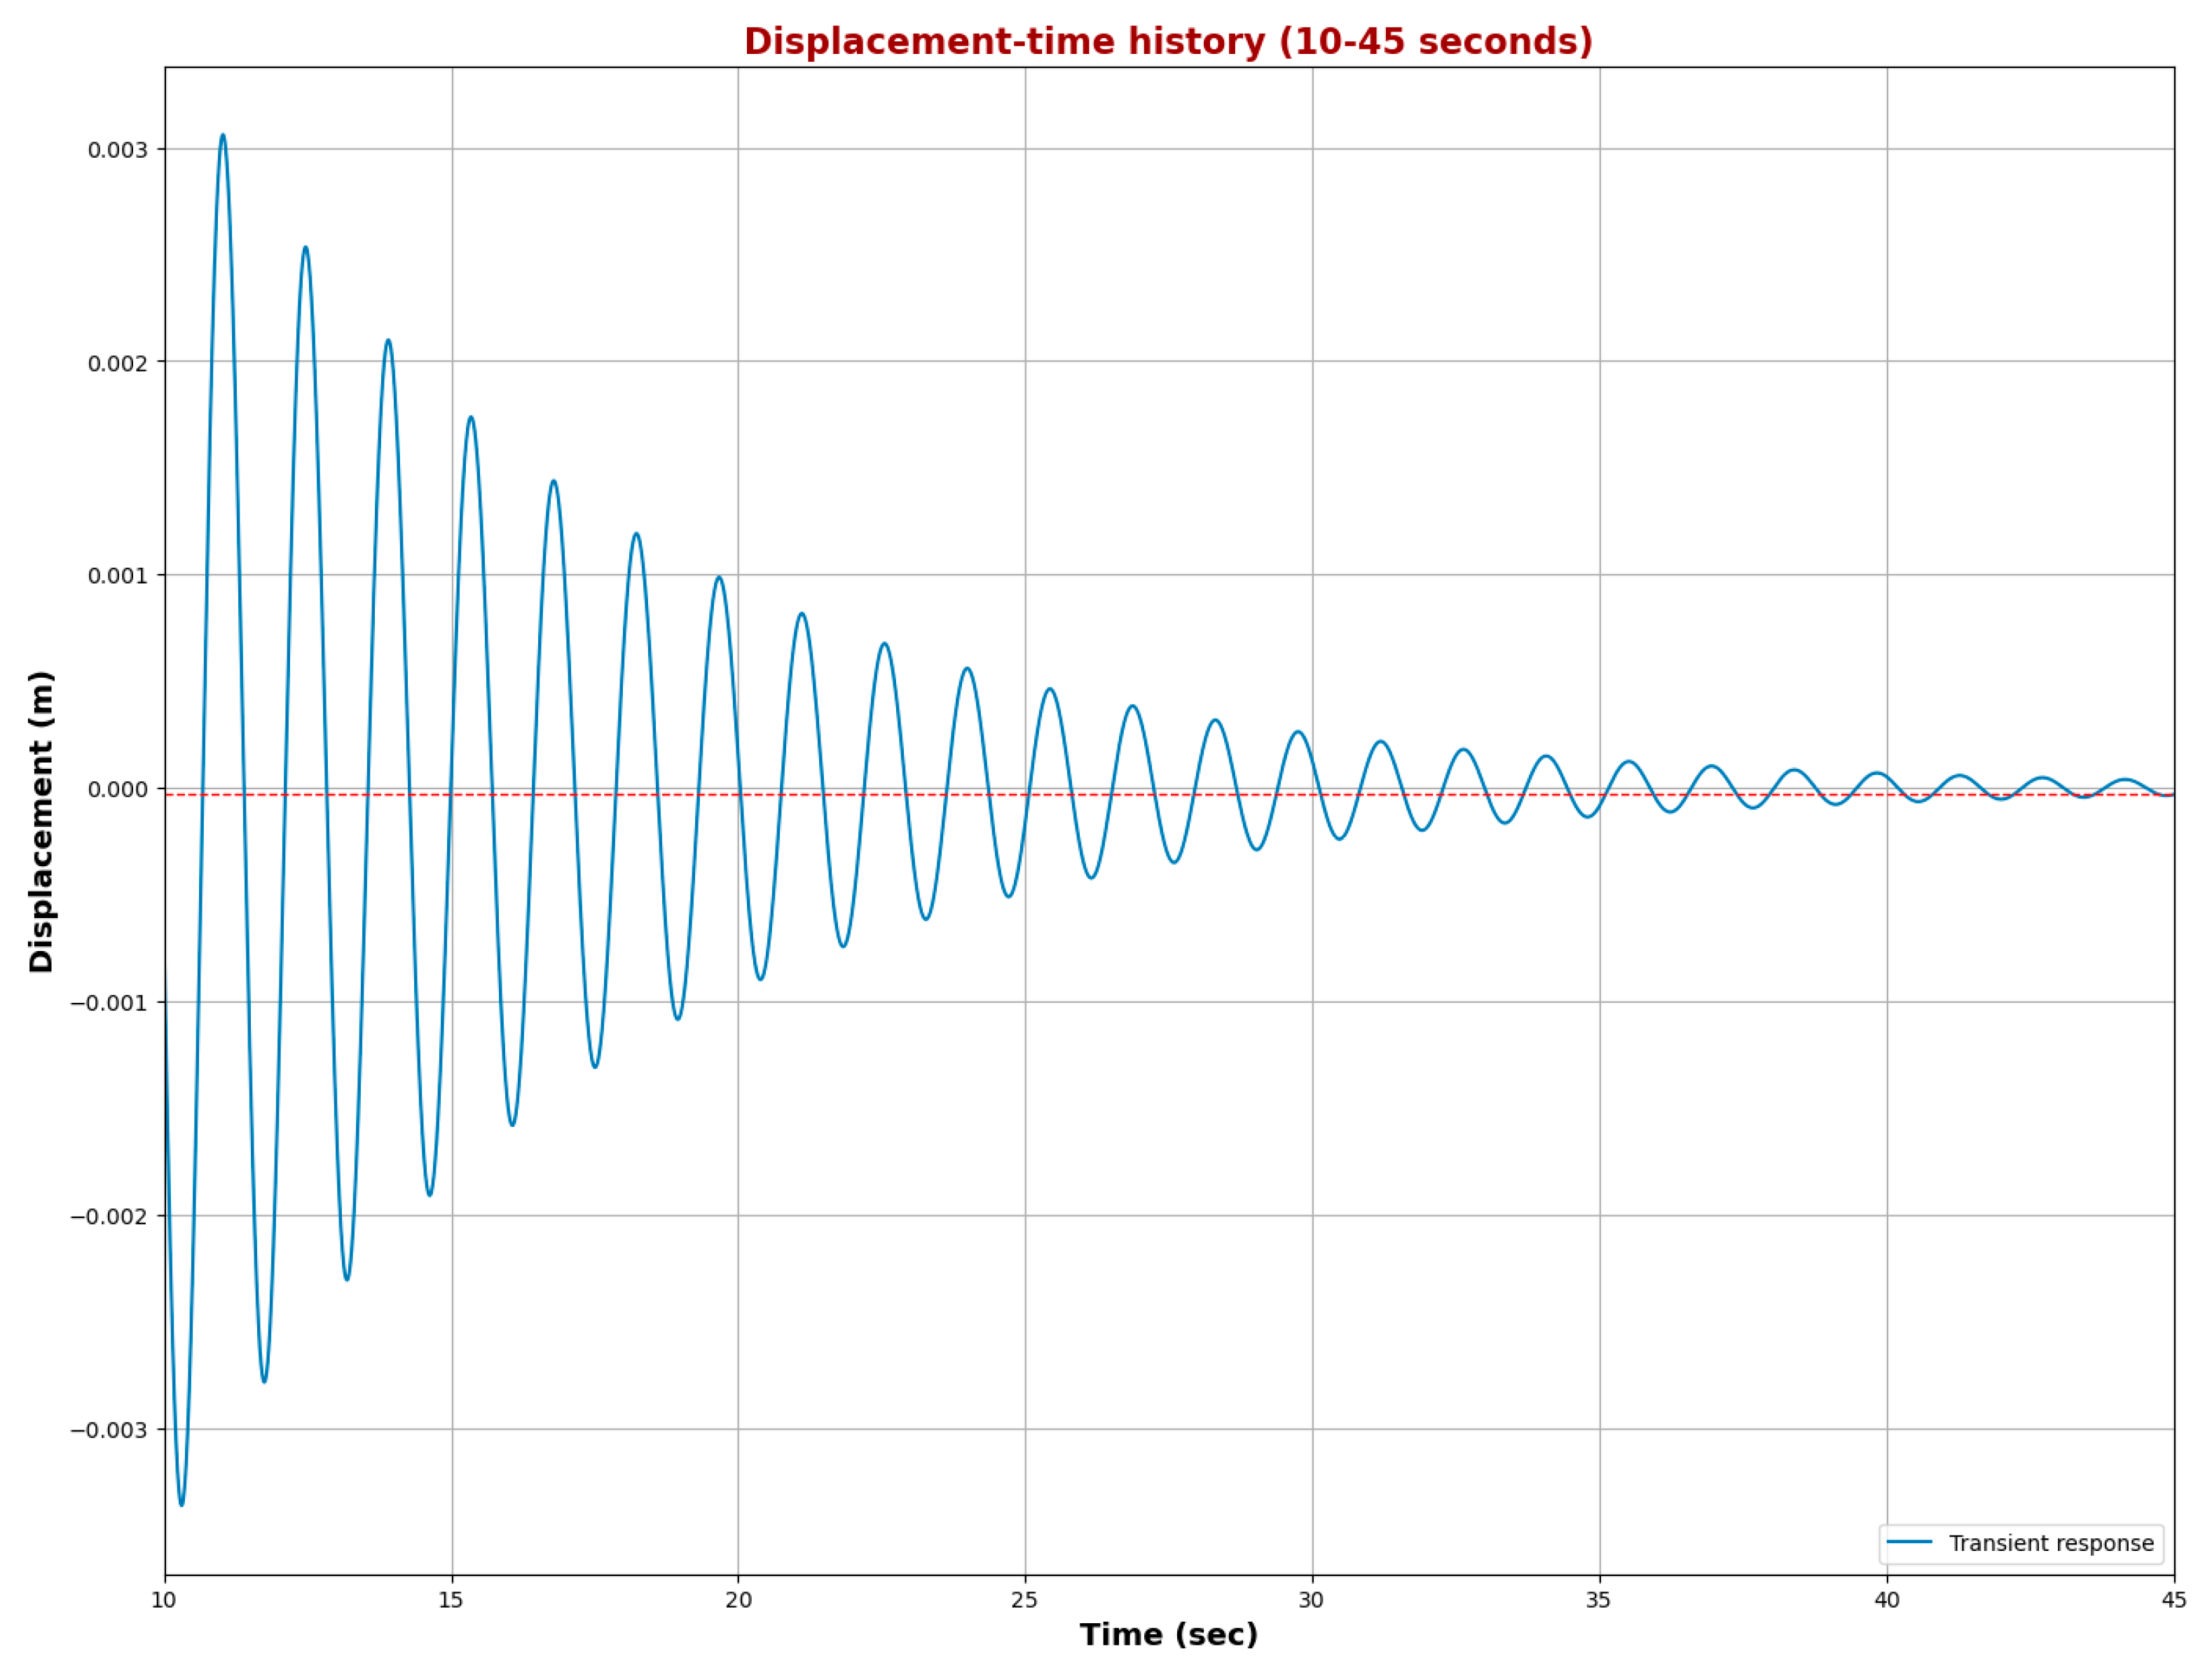Click the 'Displacement (m)' y-axis label

click(41, 821)
